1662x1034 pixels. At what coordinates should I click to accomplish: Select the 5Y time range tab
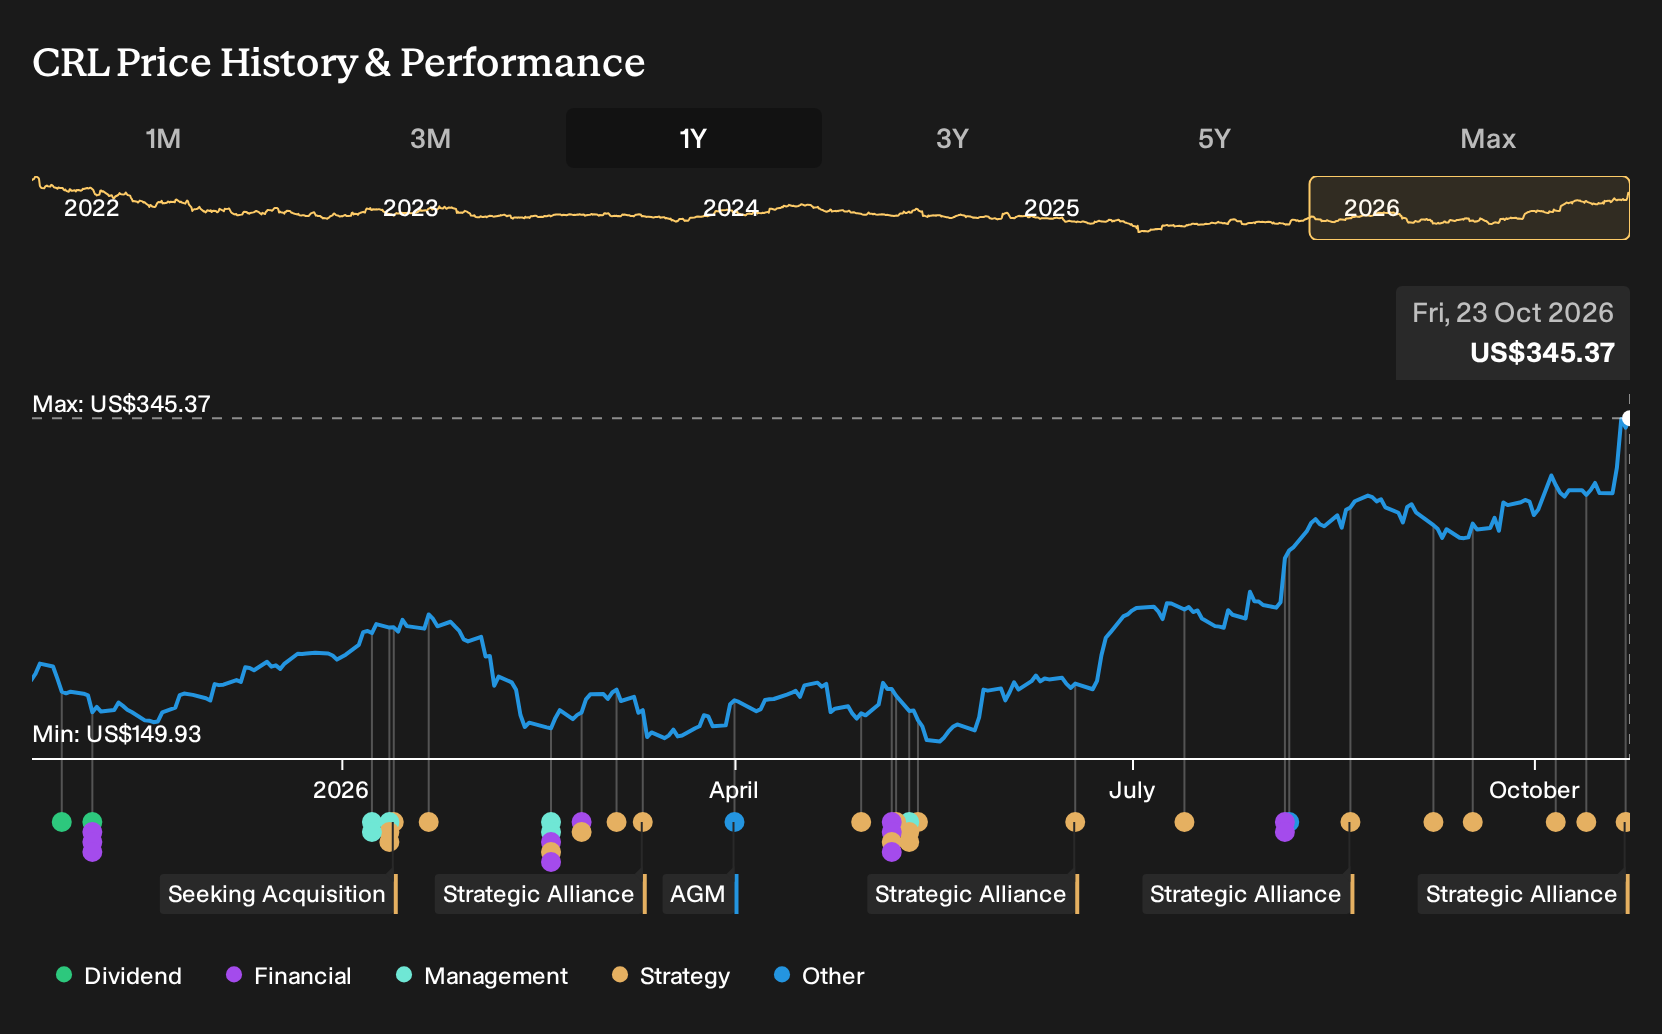(1214, 138)
